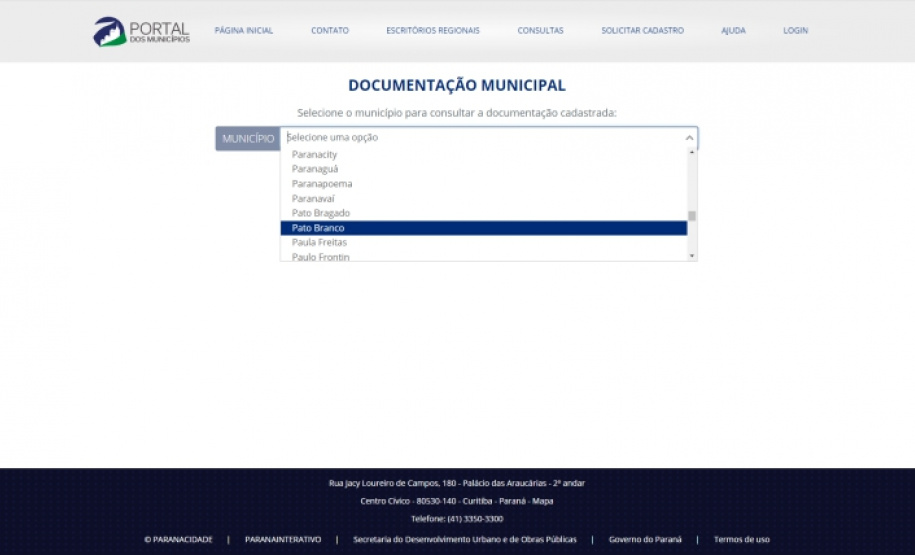Screen dimensions: 915x555
Task: Collapse the município dropdown with the chevron
Action: pos(689,138)
